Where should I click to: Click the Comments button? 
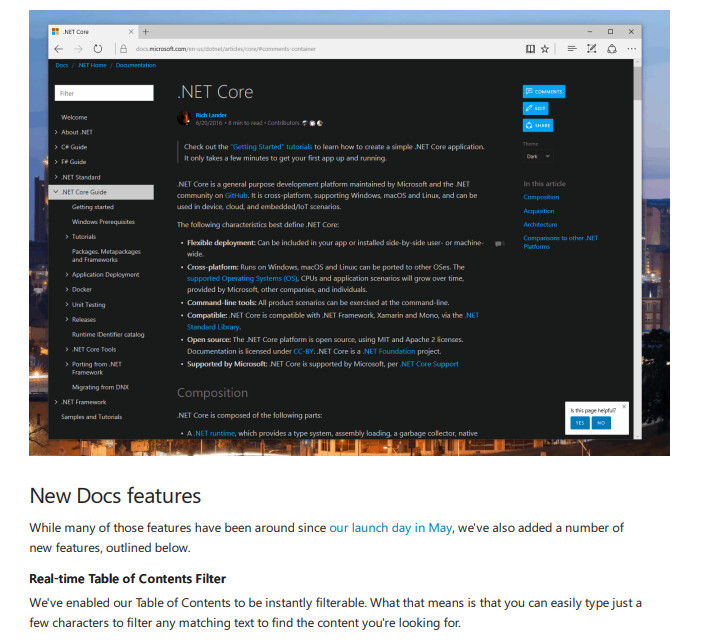pyautogui.click(x=544, y=92)
